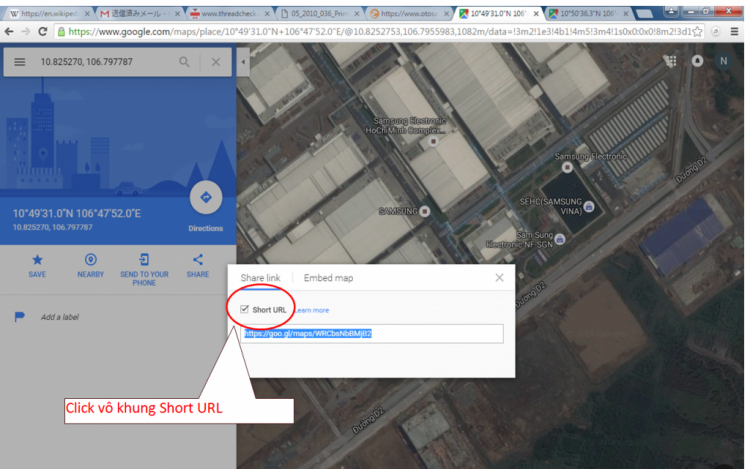Click the coordinates search input field
Screen dimensions: 750x469
105,62
